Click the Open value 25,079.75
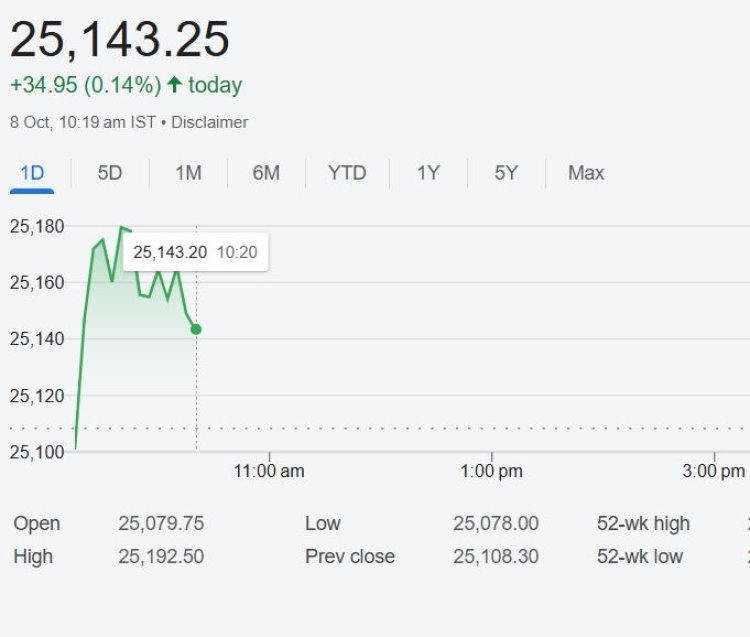The height and width of the screenshot is (637, 750). pos(161,523)
